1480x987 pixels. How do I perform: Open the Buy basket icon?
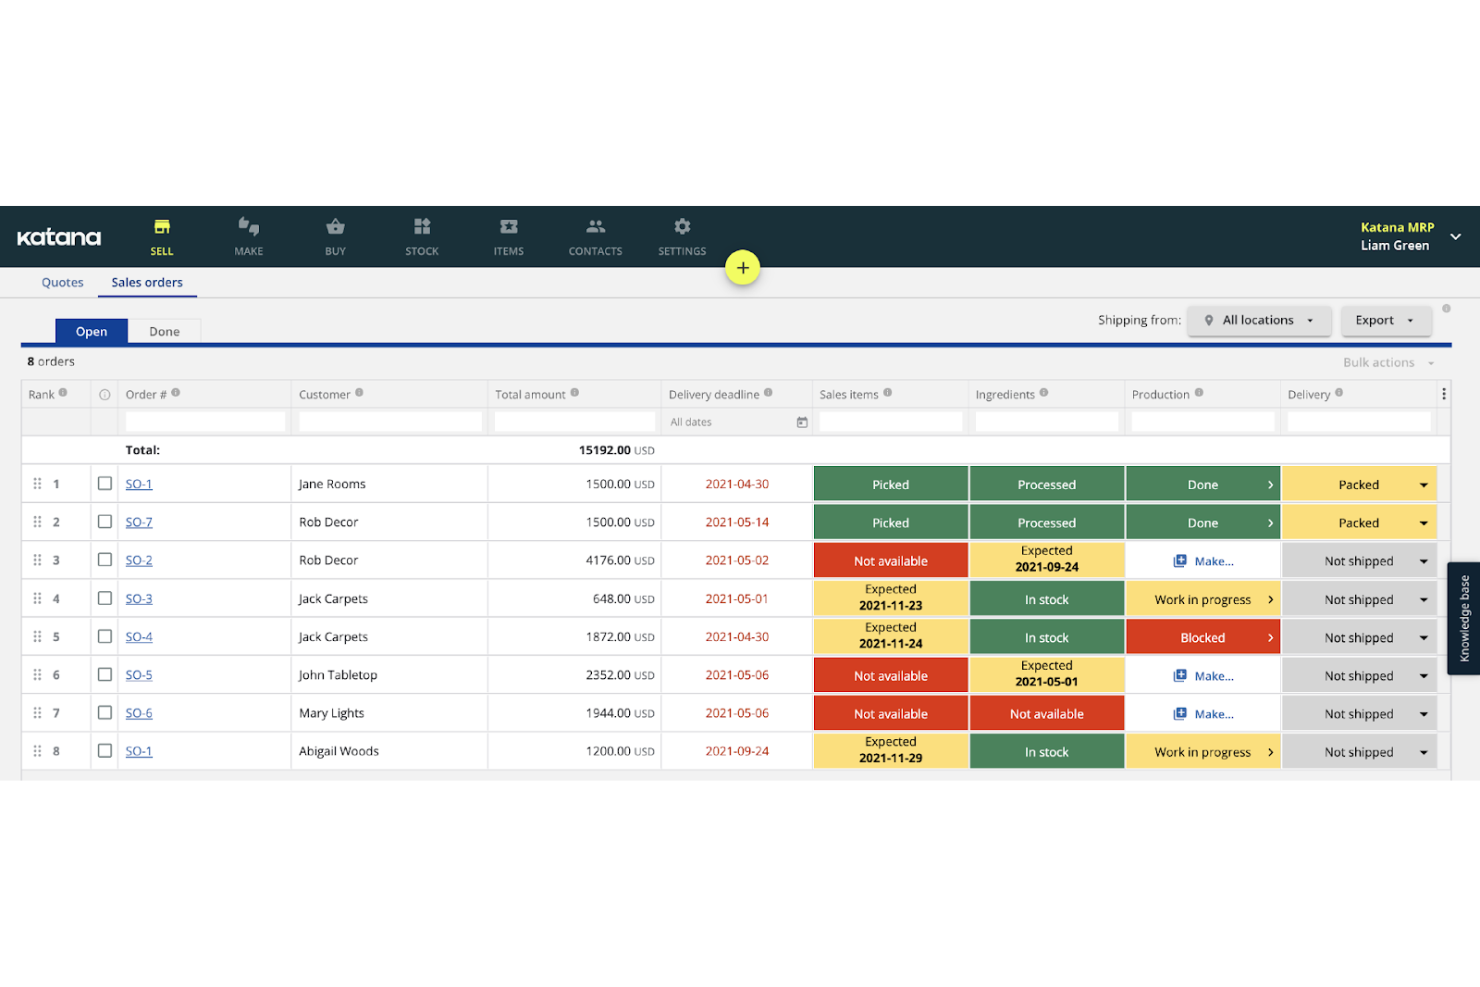point(335,228)
